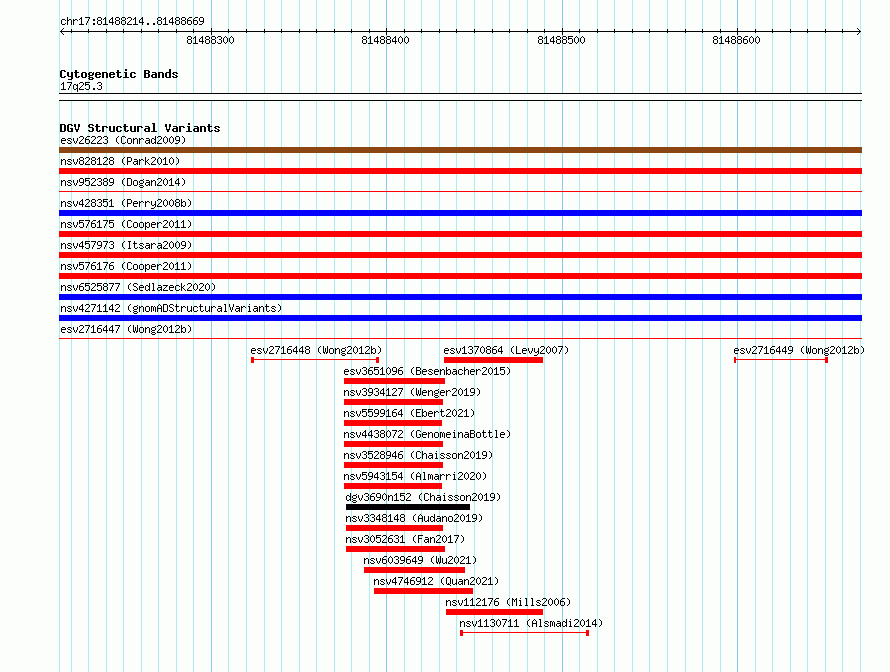This screenshot has height=672, width=890.
Task: Click the blue nsv4271142 gnomAD bar
Action: click(460, 318)
